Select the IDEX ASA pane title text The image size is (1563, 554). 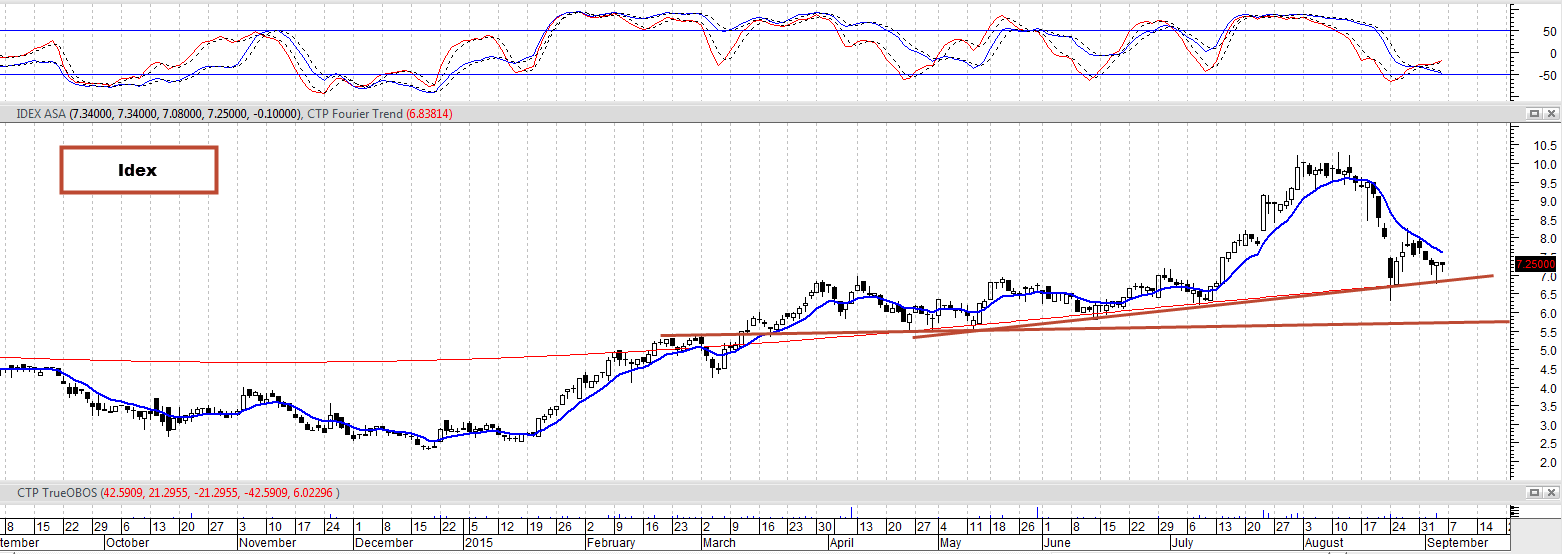(x=41, y=114)
